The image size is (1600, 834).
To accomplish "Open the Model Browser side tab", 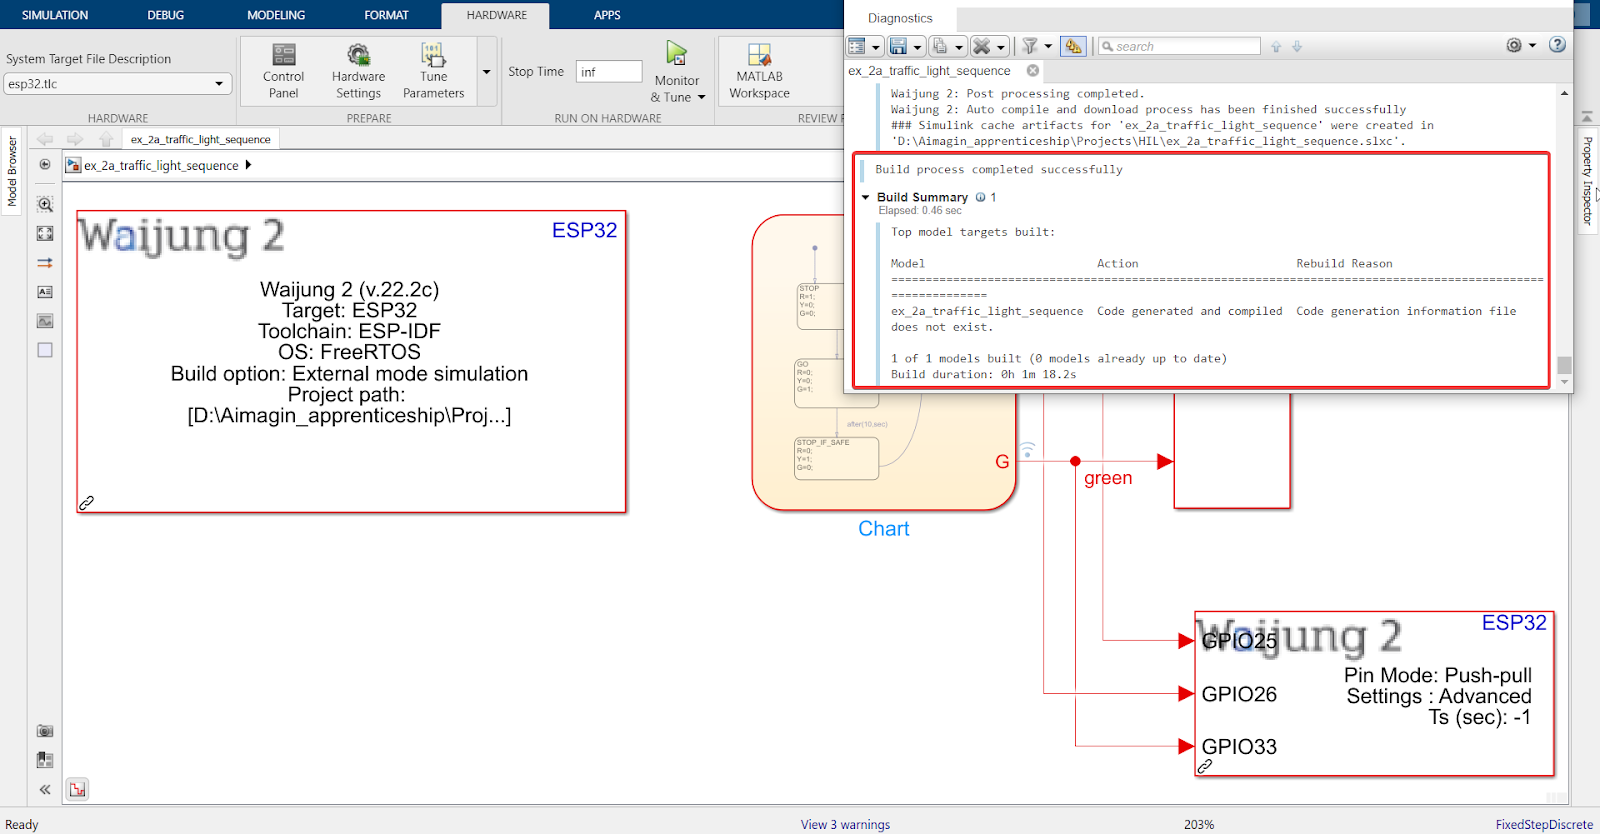I will click(x=12, y=172).
